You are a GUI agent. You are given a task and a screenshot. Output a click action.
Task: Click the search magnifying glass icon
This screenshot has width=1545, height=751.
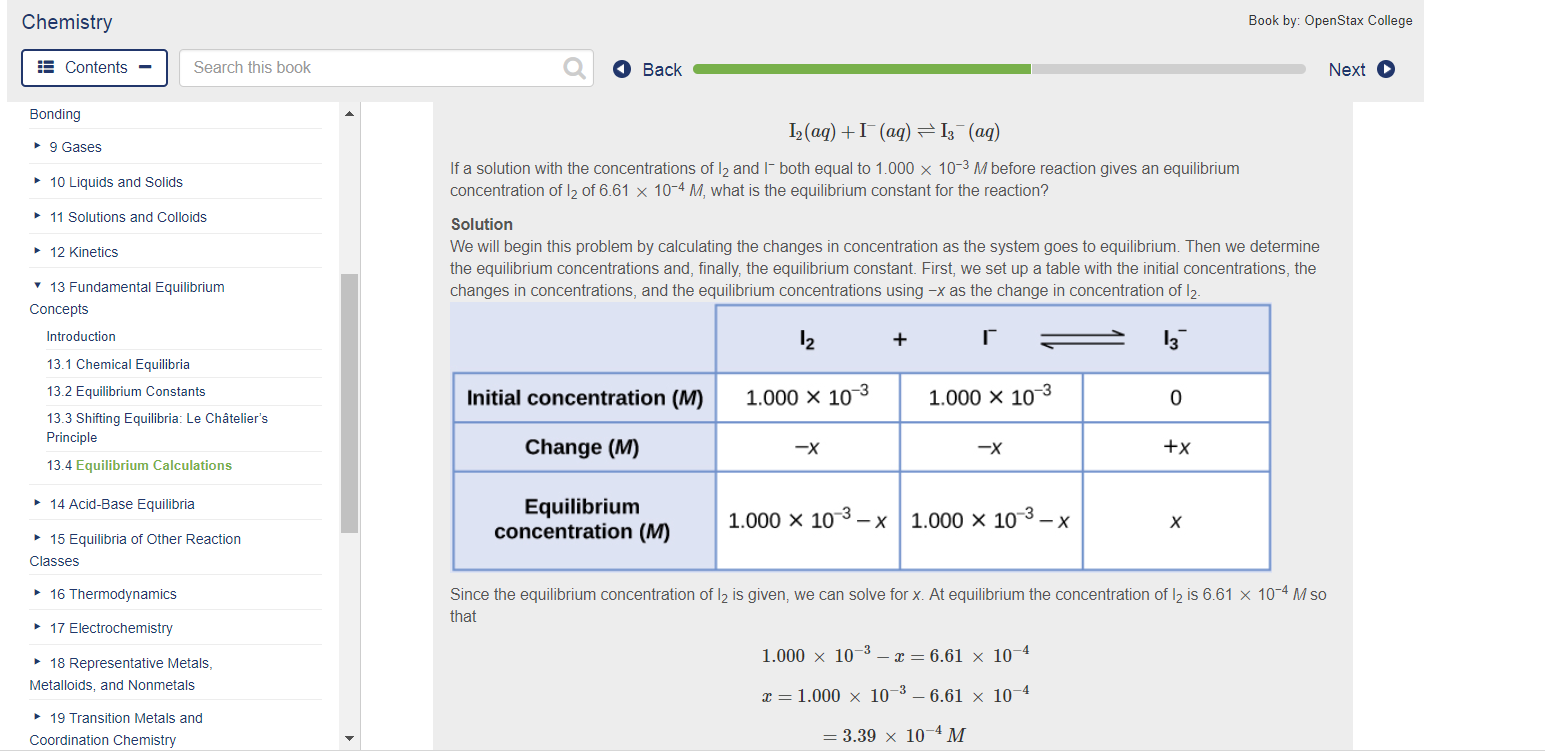(573, 67)
